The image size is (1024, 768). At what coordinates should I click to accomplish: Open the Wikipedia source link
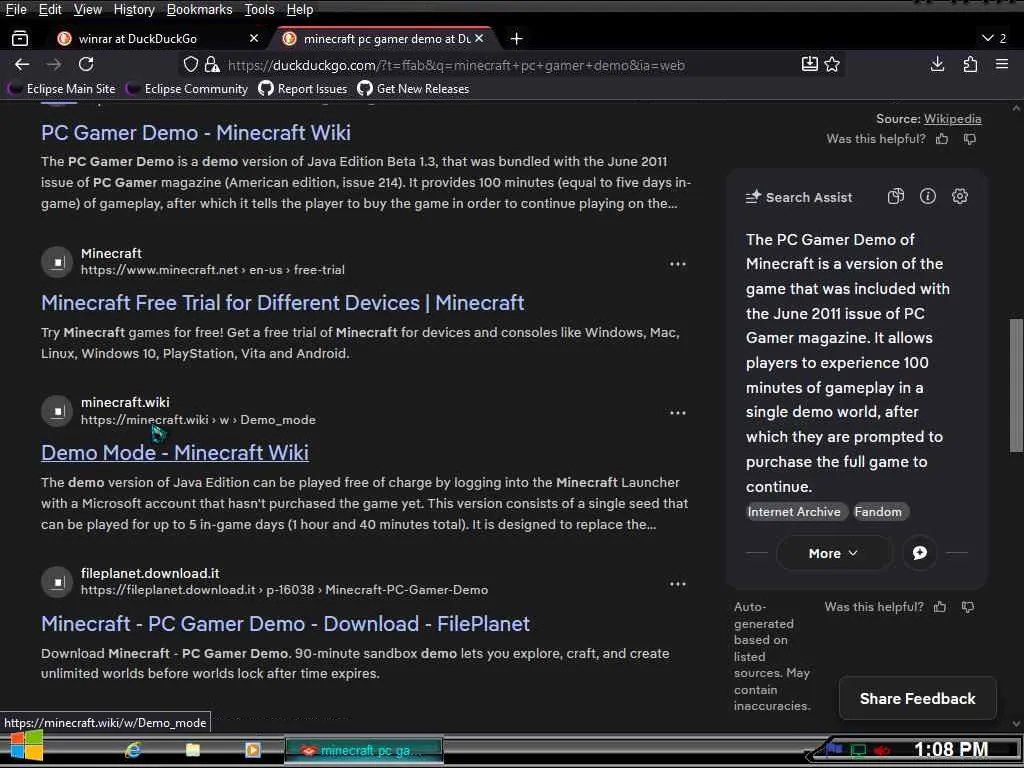(952, 119)
